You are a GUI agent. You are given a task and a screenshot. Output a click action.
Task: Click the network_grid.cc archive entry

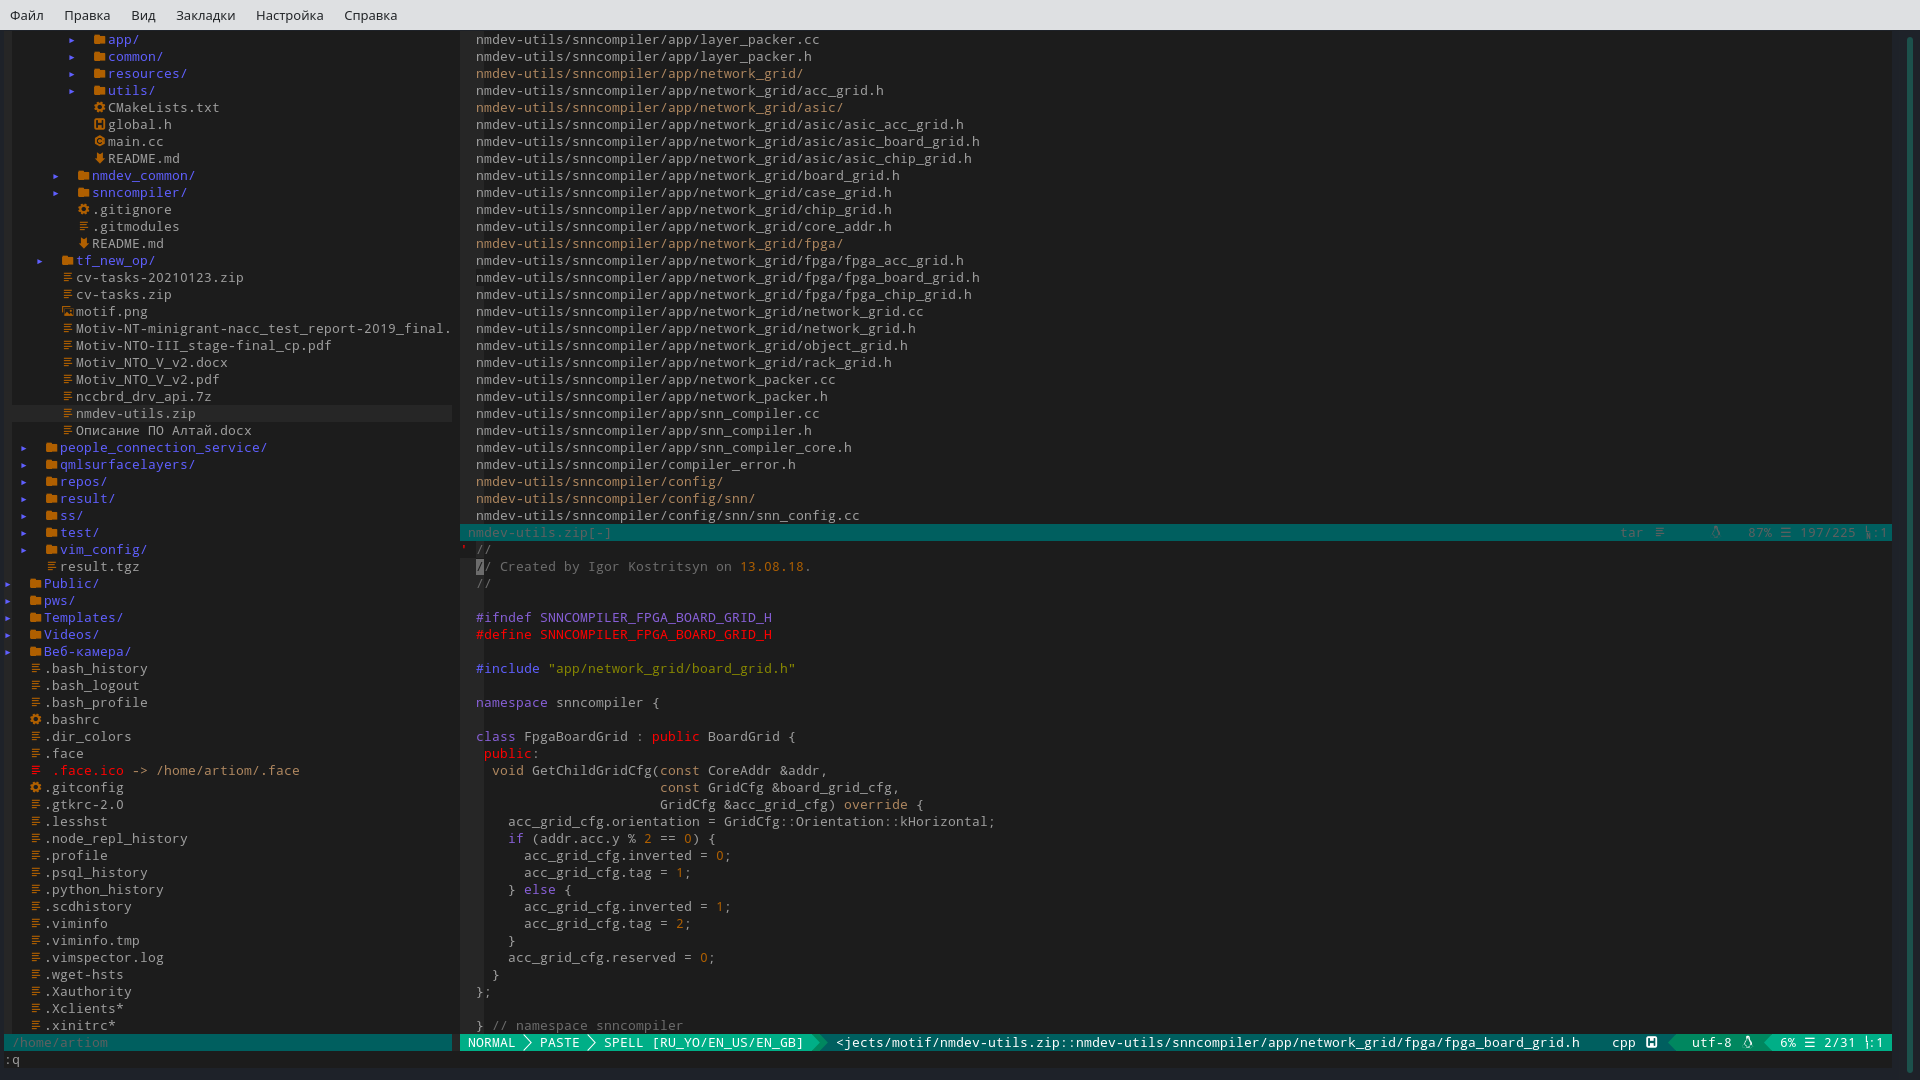click(700, 312)
